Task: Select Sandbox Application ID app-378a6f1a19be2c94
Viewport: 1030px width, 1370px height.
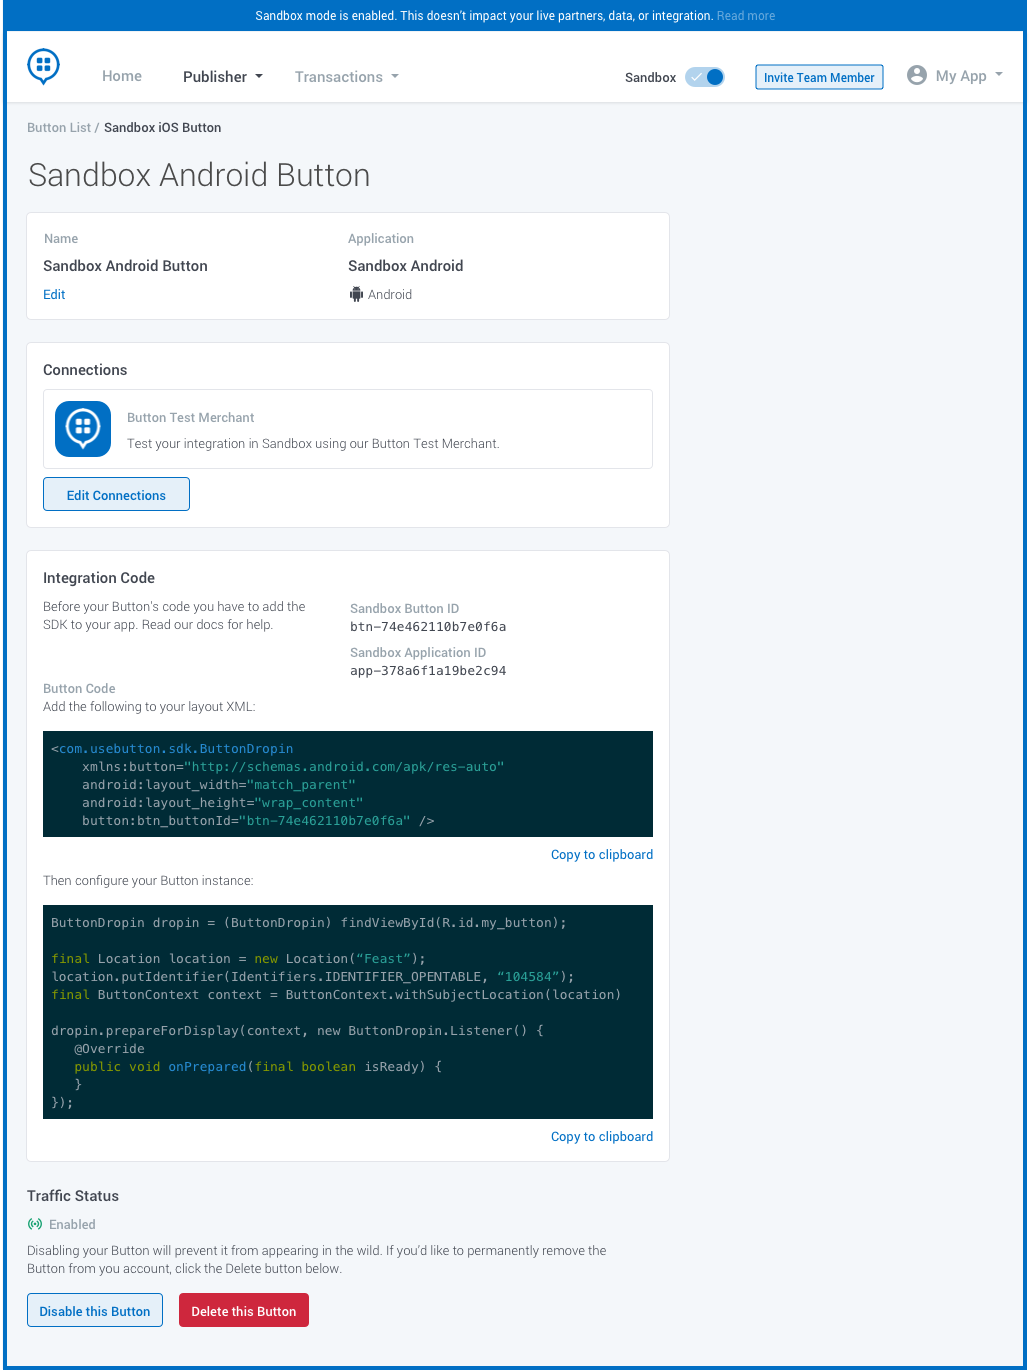Action: [x=428, y=671]
